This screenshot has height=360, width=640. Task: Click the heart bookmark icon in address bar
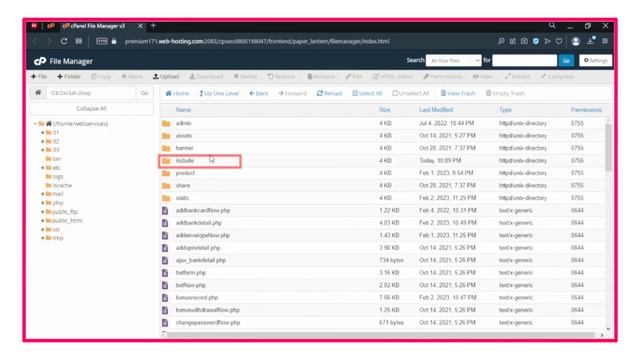tap(559, 41)
